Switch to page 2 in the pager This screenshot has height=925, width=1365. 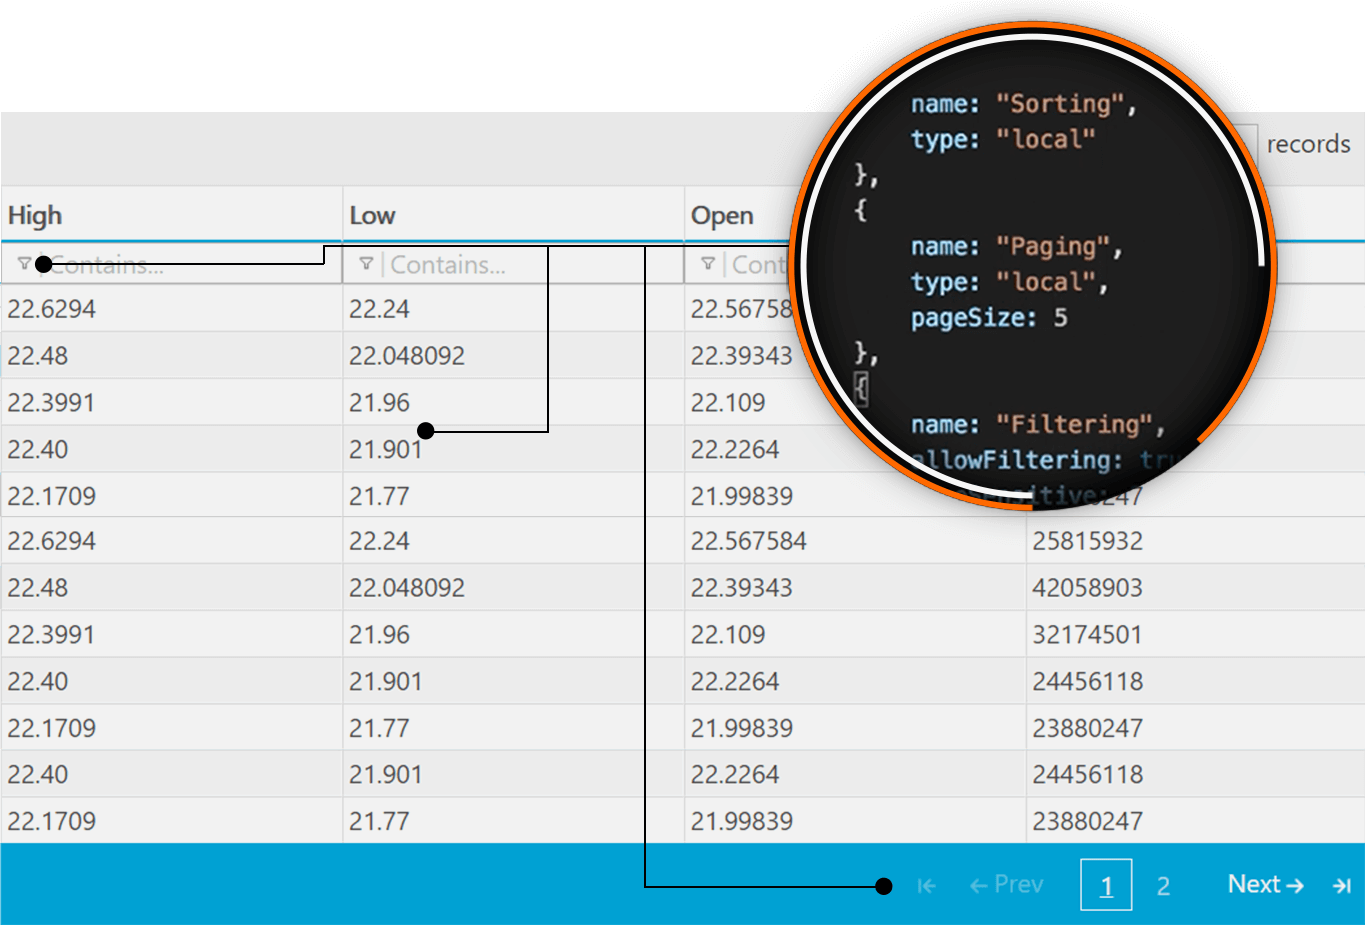pyautogui.click(x=1163, y=886)
